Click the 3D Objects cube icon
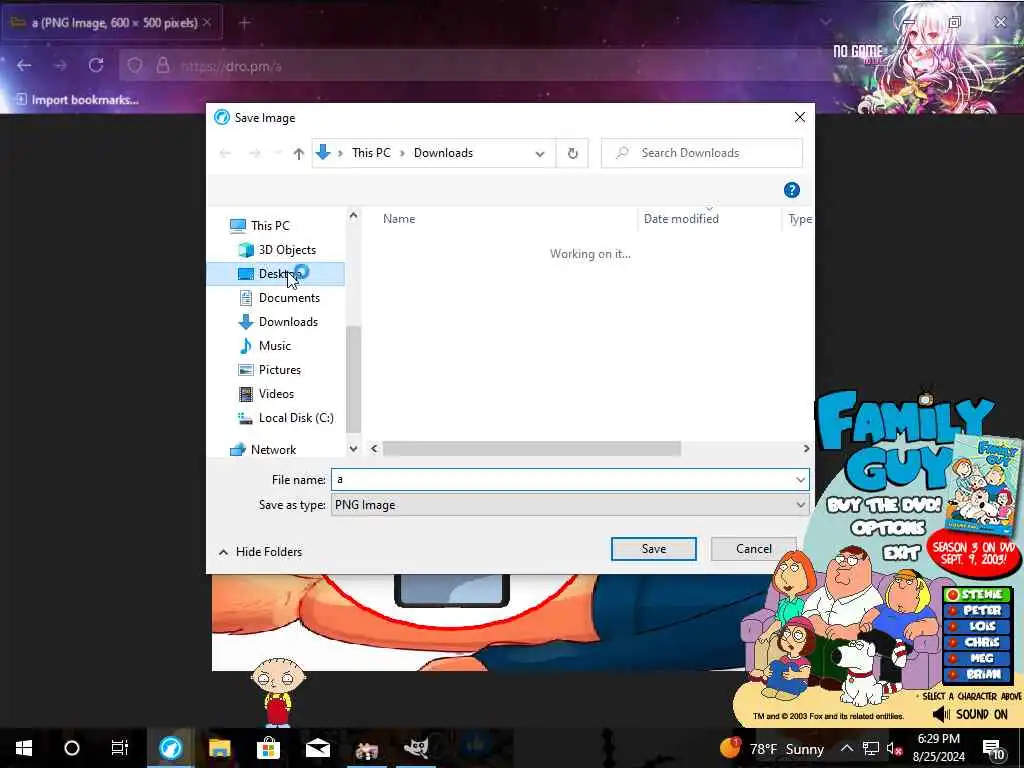1024x768 pixels. pyautogui.click(x=246, y=249)
